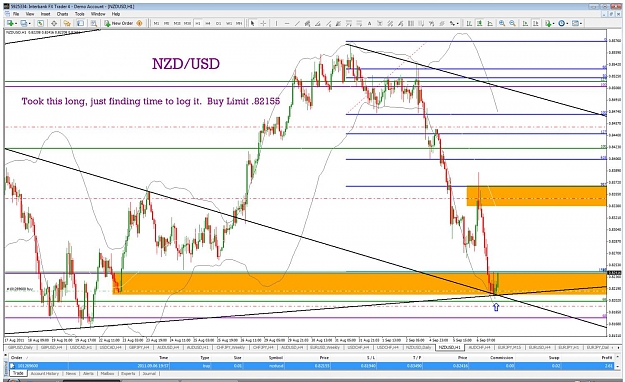Switch chart to W1 timeframe

[229, 24]
